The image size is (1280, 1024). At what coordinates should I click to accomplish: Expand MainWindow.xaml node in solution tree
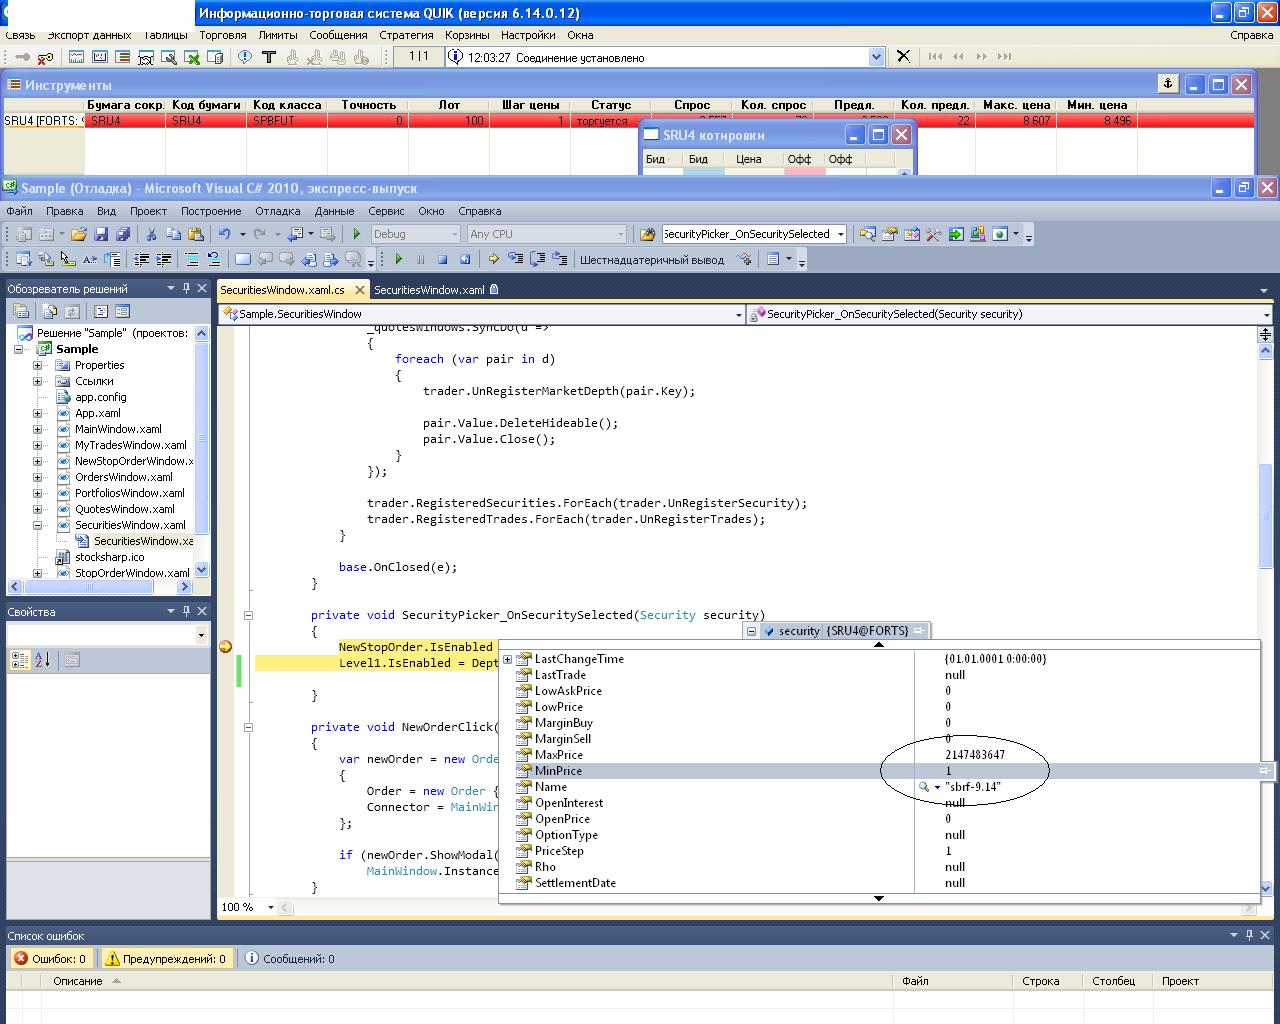pyautogui.click(x=38, y=429)
